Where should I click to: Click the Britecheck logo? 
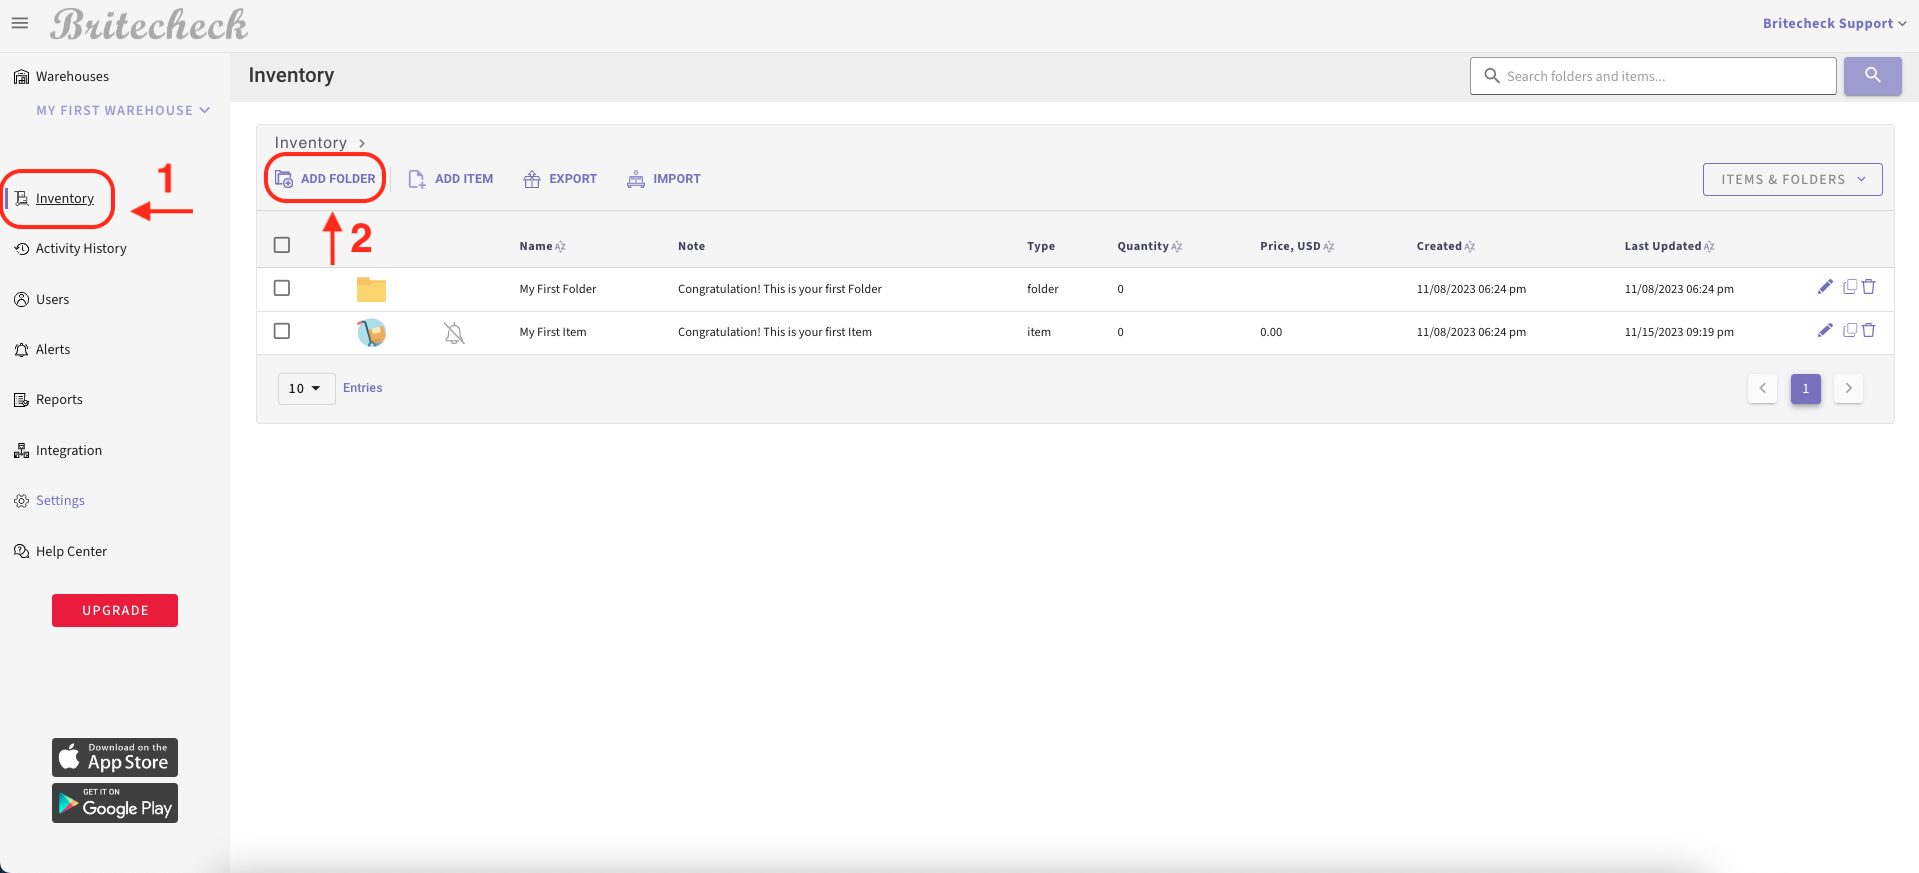tap(149, 25)
